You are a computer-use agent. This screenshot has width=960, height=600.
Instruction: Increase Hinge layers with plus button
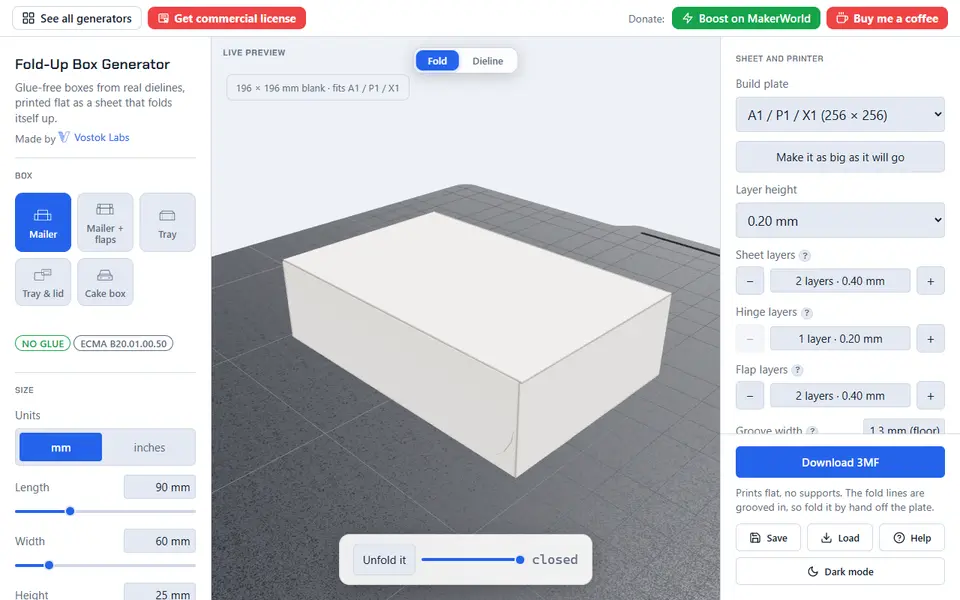click(931, 339)
